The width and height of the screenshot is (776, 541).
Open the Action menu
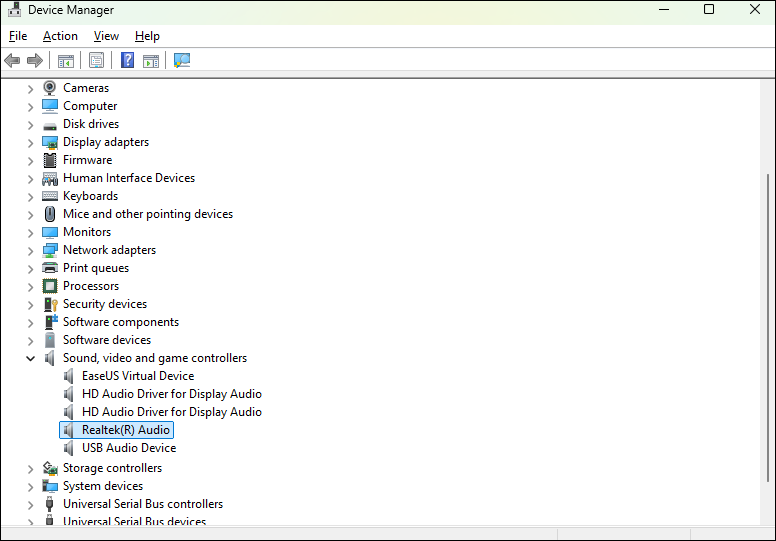60,36
